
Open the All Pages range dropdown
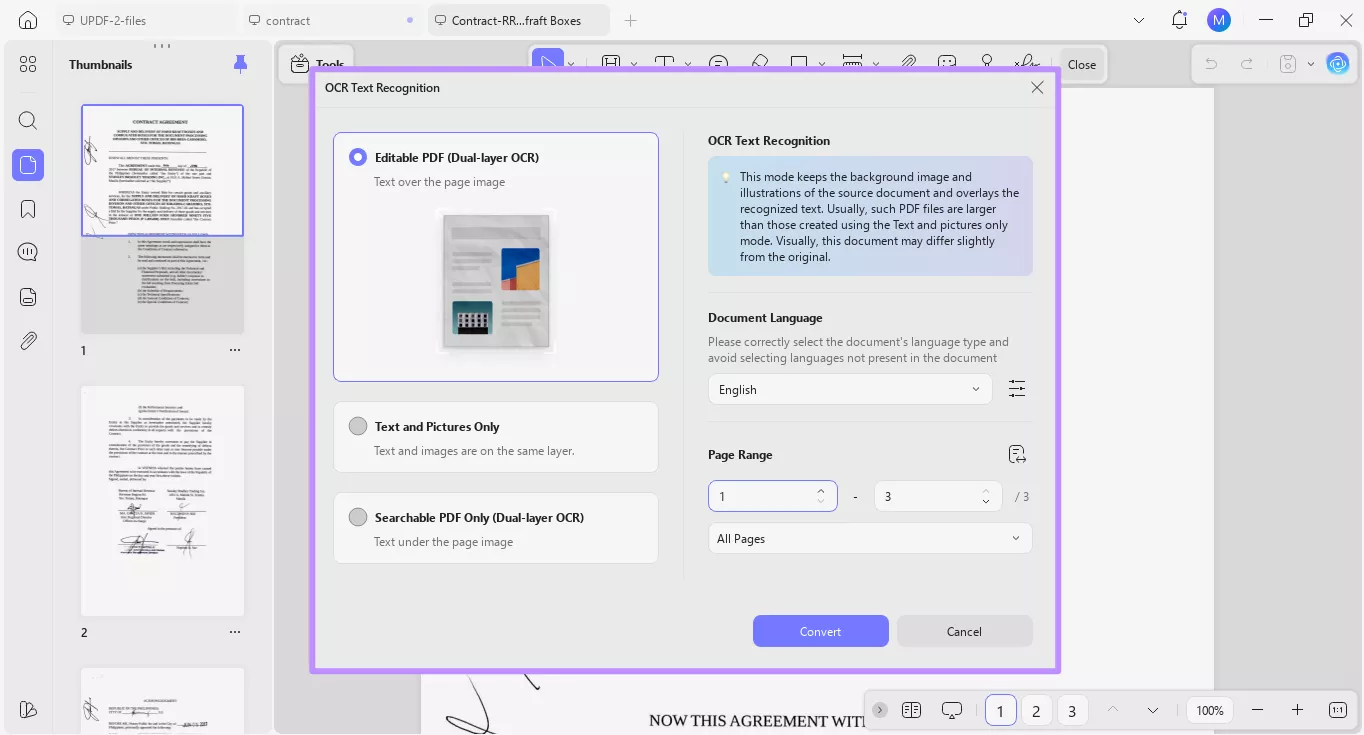pos(870,538)
